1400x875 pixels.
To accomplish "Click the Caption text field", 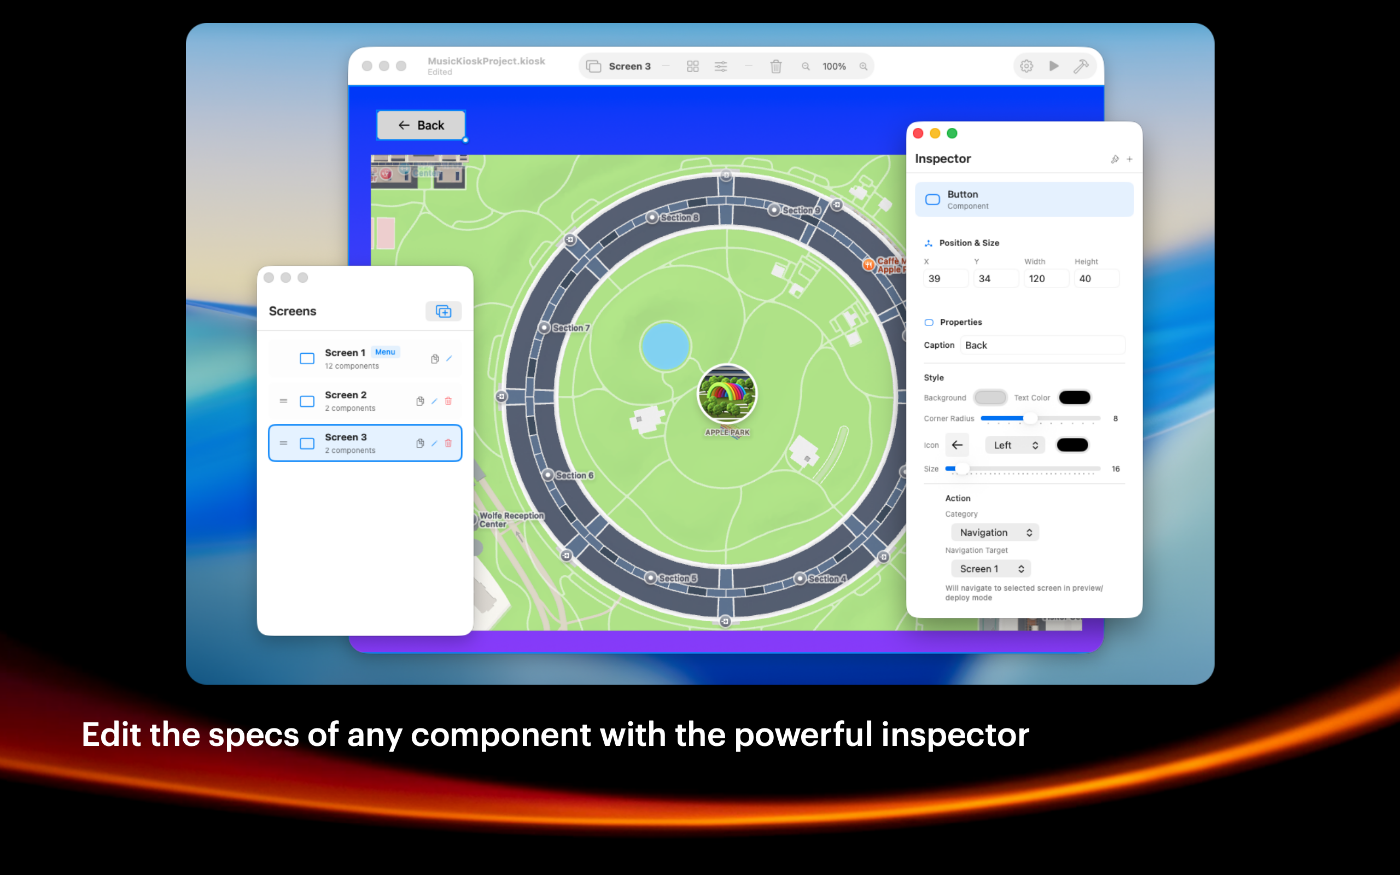I will pyautogui.click(x=1042, y=345).
